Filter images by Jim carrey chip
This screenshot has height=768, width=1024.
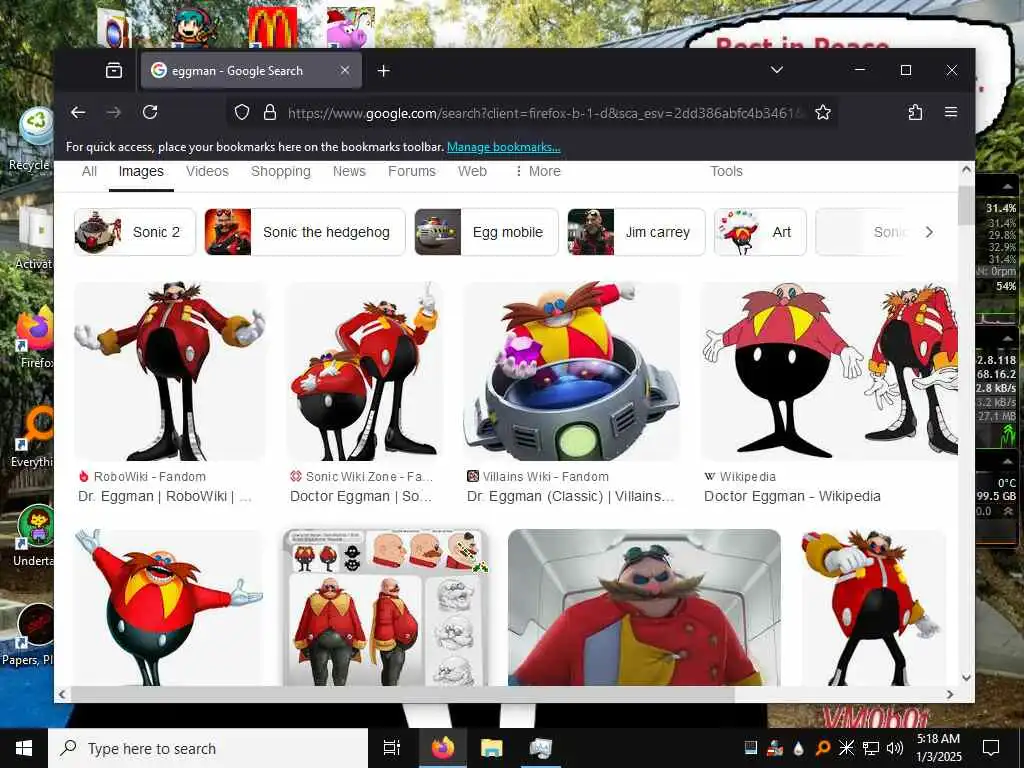pos(637,232)
